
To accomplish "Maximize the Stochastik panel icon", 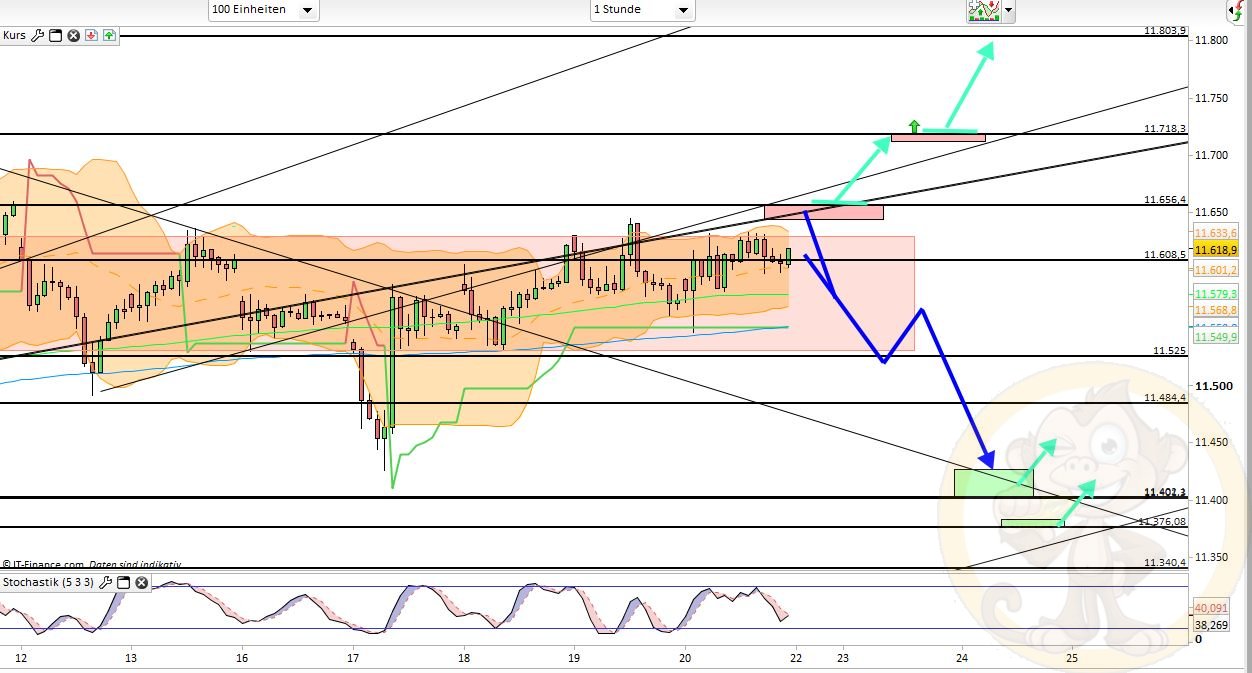I will pyautogui.click(x=124, y=582).
